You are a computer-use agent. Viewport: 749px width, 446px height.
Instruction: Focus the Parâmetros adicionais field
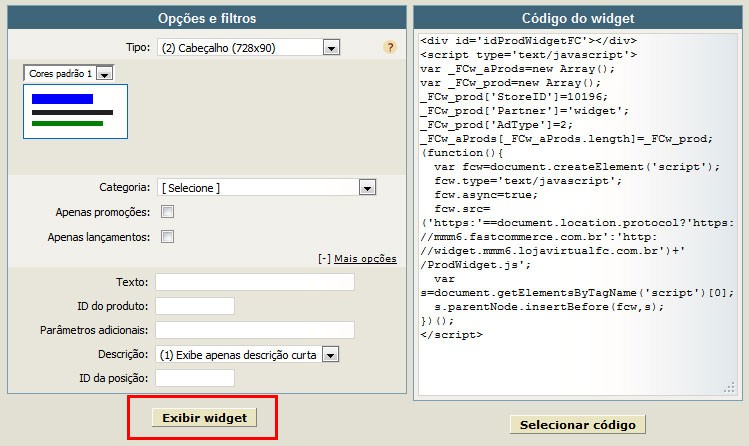click(255, 329)
